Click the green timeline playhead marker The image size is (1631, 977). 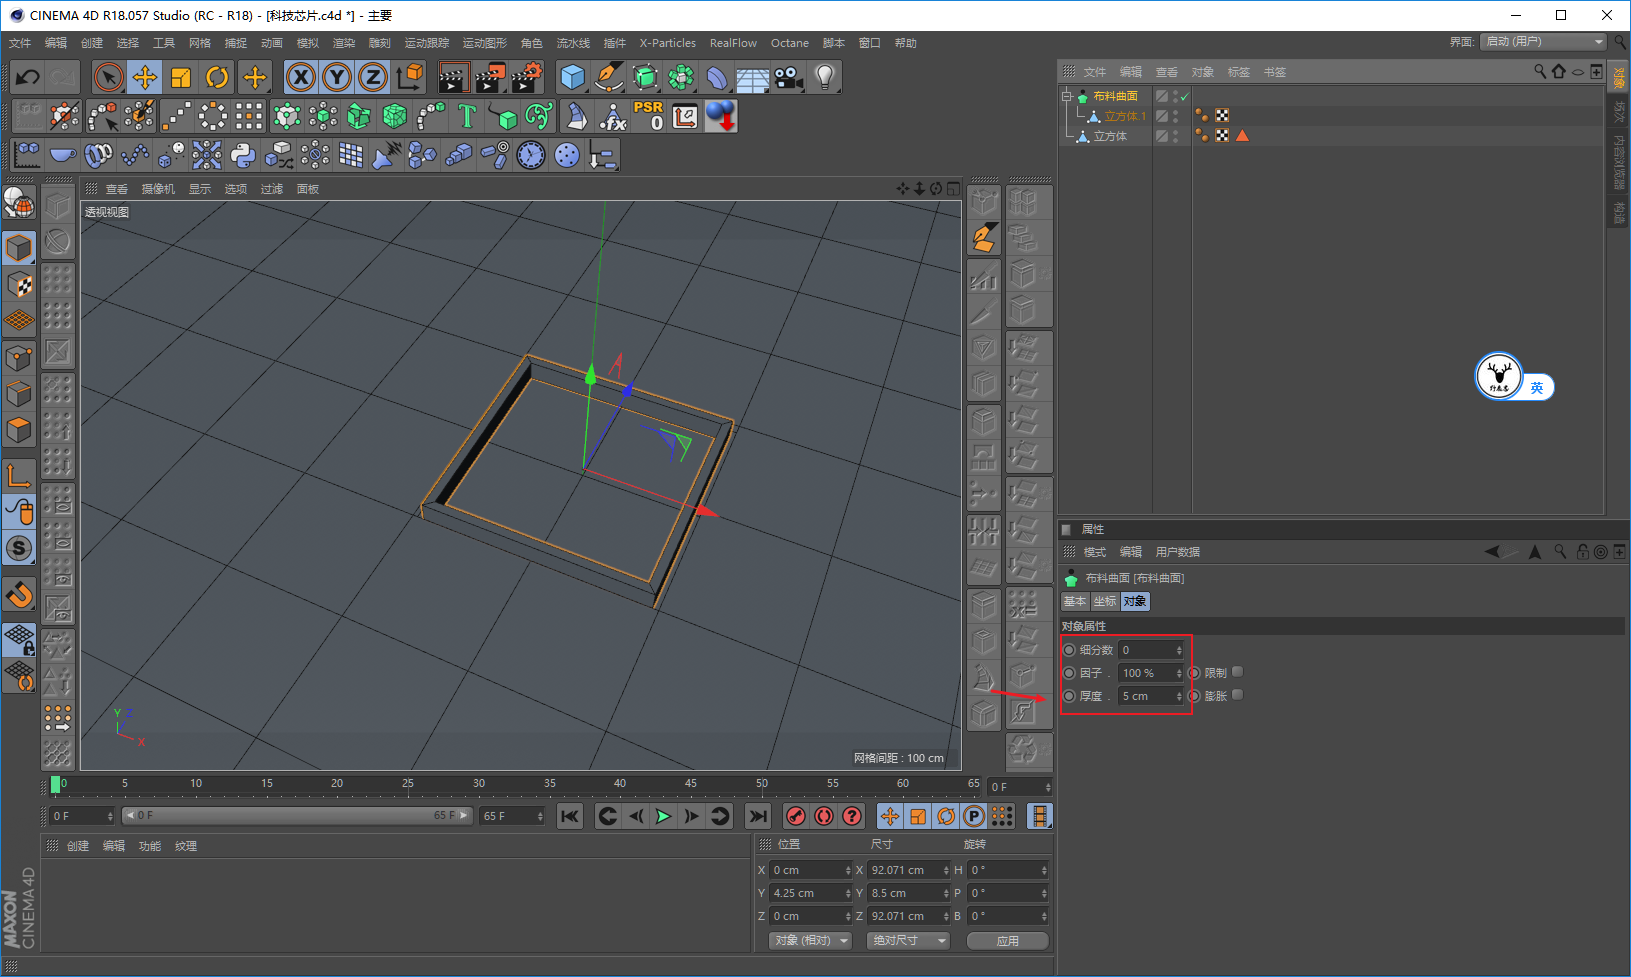pos(56,785)
